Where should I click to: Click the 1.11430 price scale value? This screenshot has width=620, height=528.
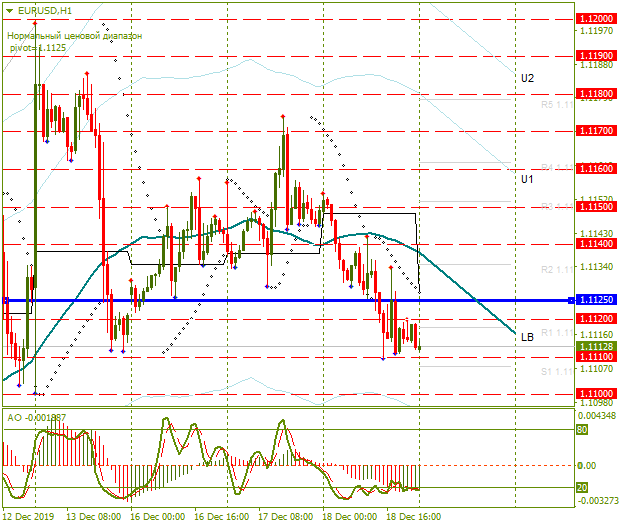pyautogui.click(x=596, y=234)
